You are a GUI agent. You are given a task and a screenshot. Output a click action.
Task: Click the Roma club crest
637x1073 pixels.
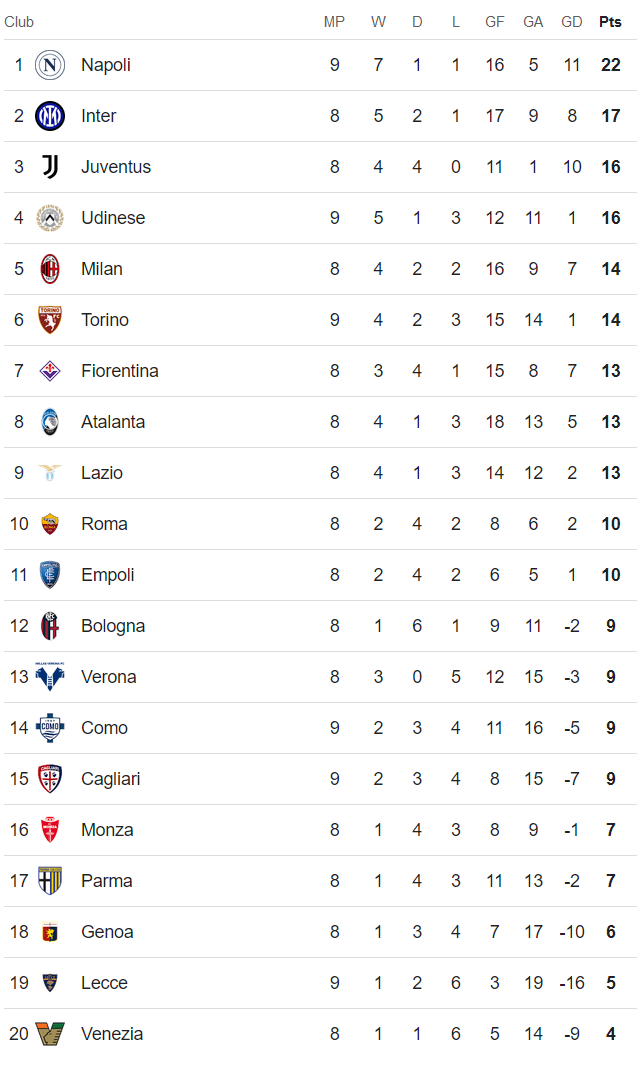coord(50,524)
